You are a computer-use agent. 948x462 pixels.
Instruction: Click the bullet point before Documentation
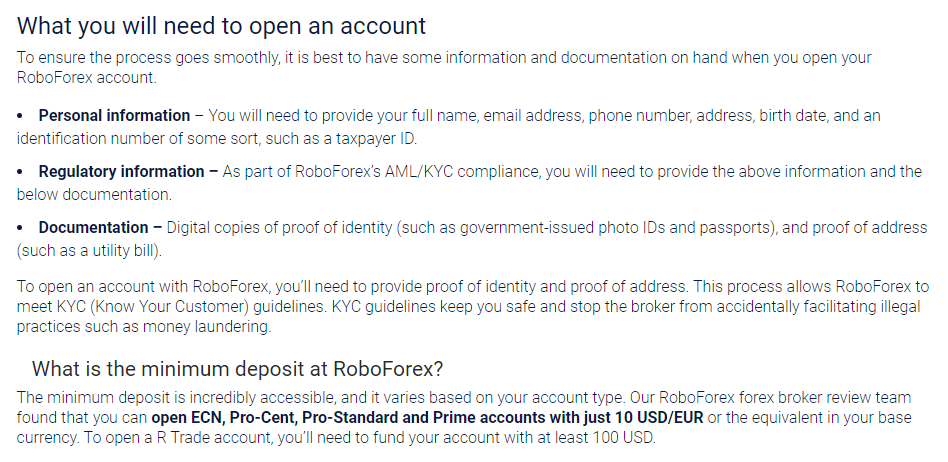pyautogui.click(x=20, y=228)
